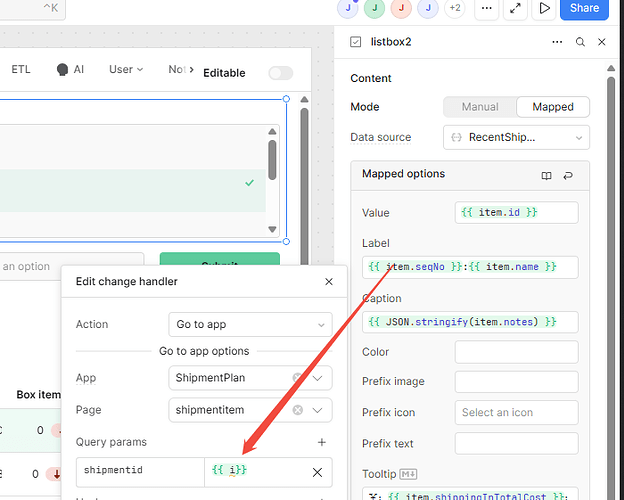Edit the Caption JSON.stringify field
Screen dimensions: 624x500
[x=470, y=322]
